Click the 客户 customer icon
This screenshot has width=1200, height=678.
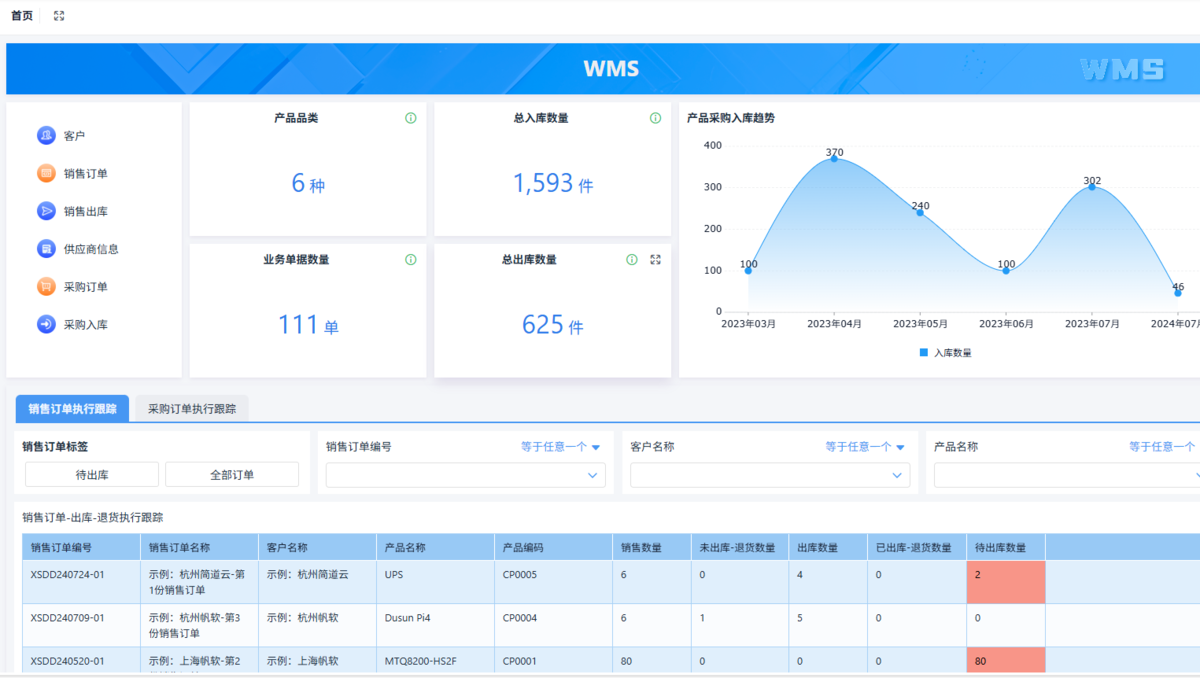[46, 135]
